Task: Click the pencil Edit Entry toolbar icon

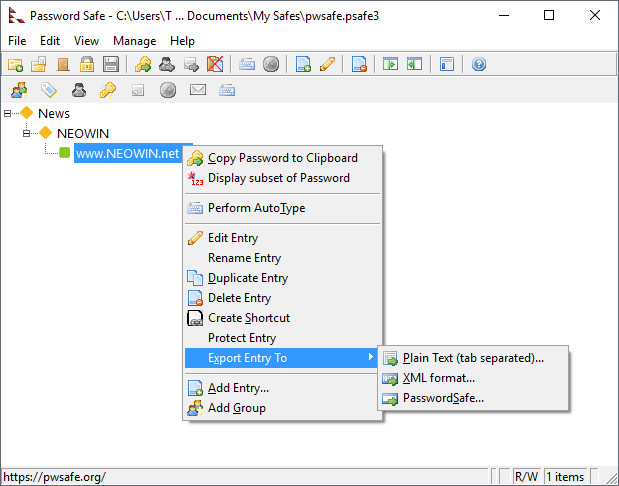Action: [x=327, y=65]
